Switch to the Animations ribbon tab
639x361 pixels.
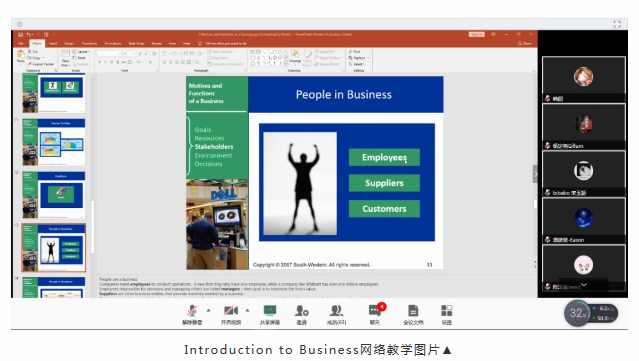click(113, 43)
